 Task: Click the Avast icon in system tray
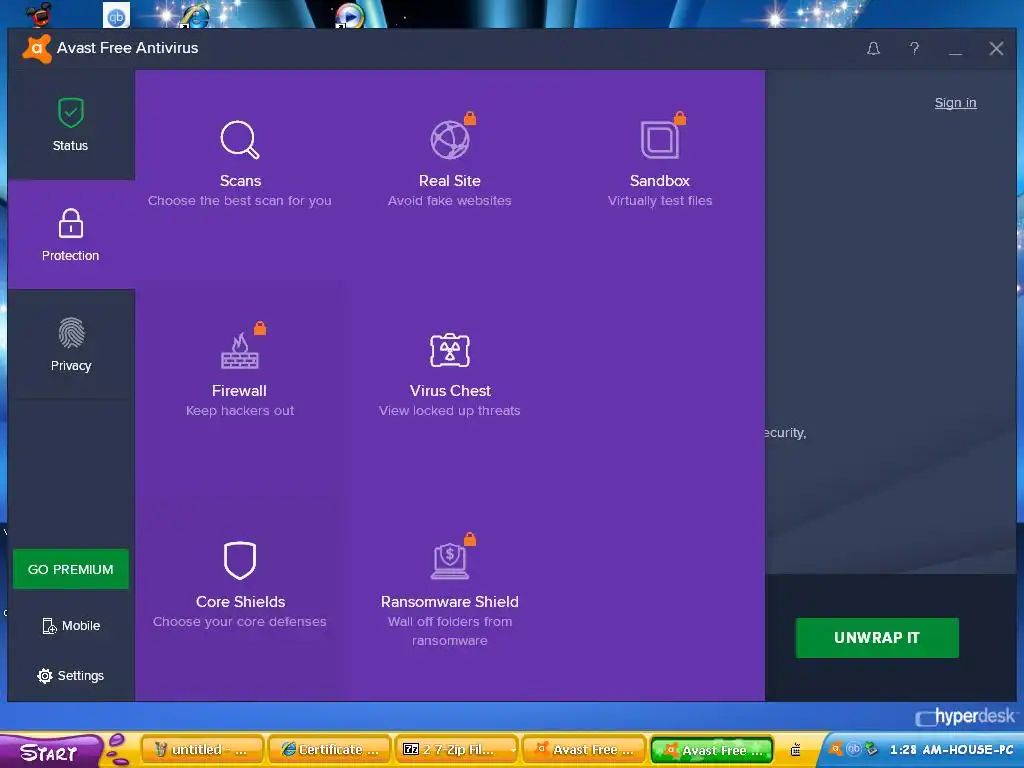click(x=835, y=749)
